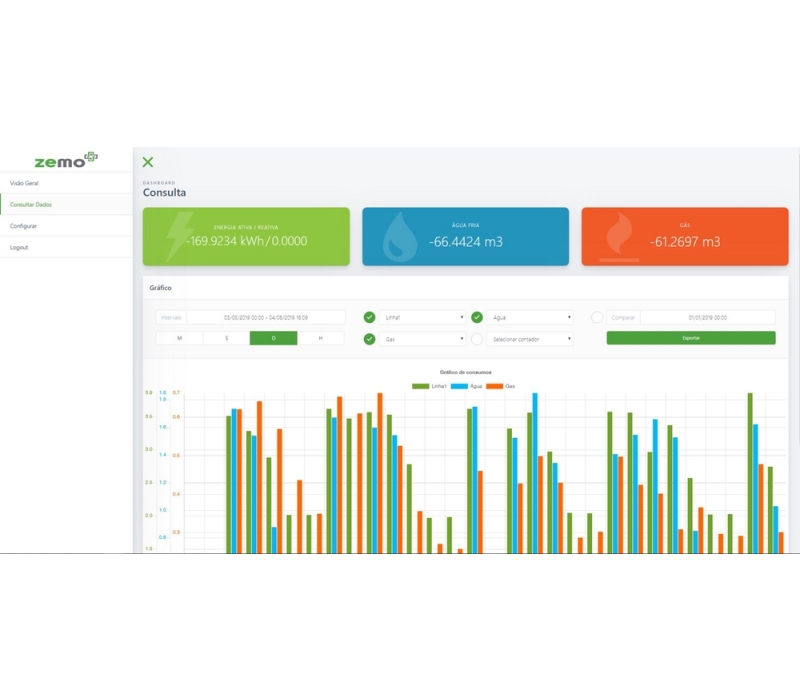Uncheck the Agua meter checkbox
Viewport: 800px width, 700px height.
pyautogui.click(x=477, y=317)
